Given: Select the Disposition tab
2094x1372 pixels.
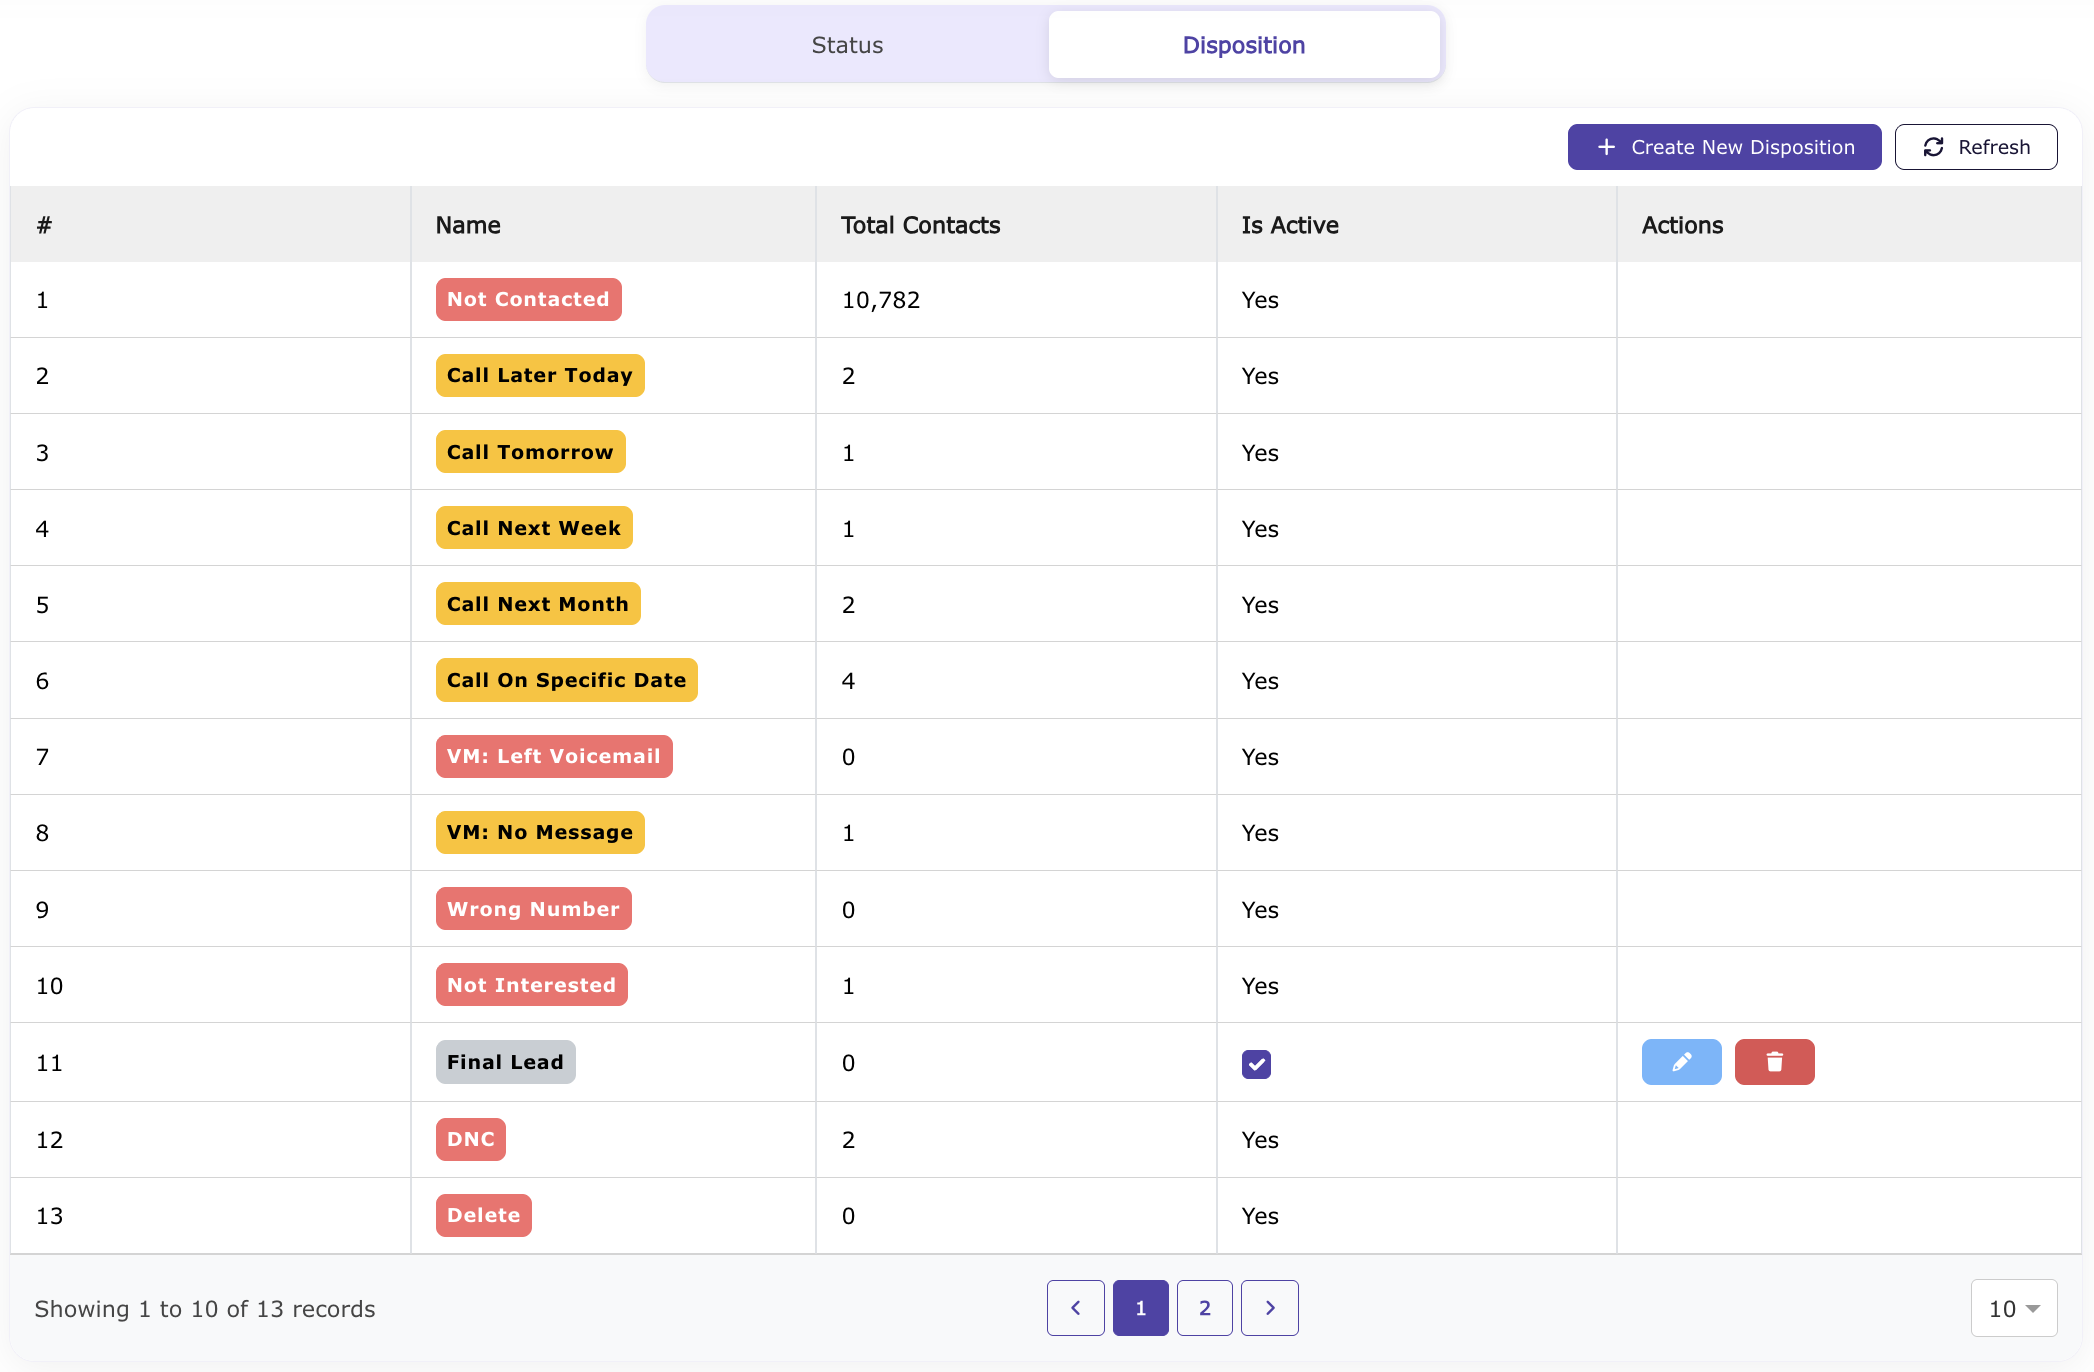Looking at the screenshot, I should point(1243,44).
